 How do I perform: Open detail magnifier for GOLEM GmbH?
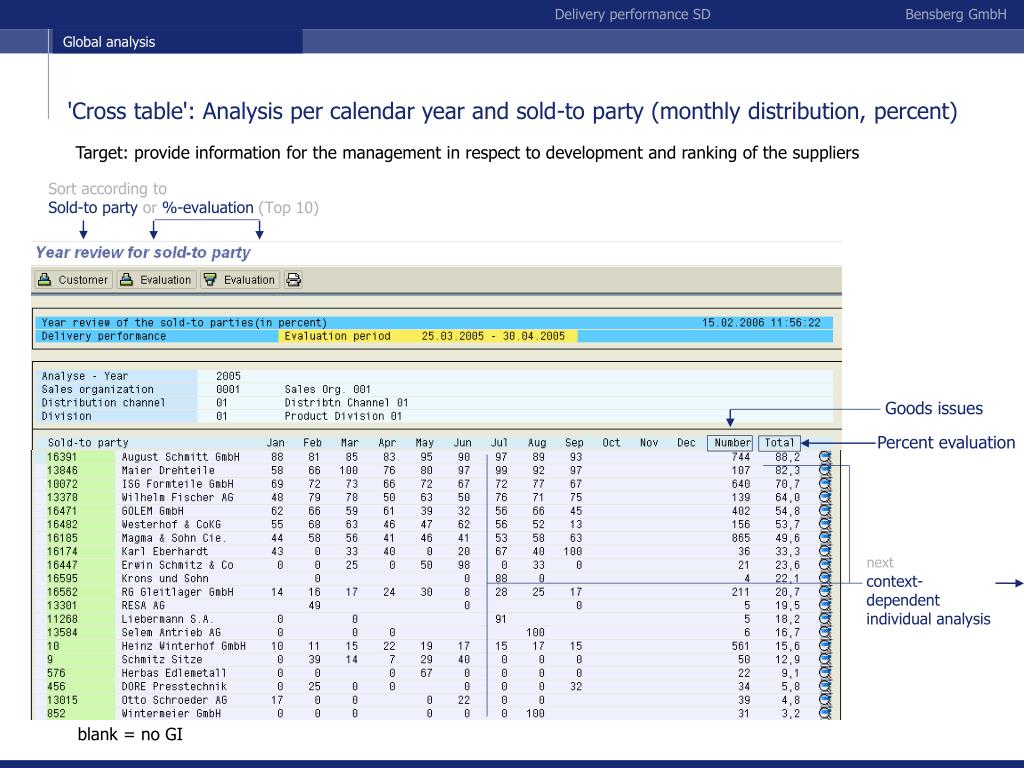point(825,511)
